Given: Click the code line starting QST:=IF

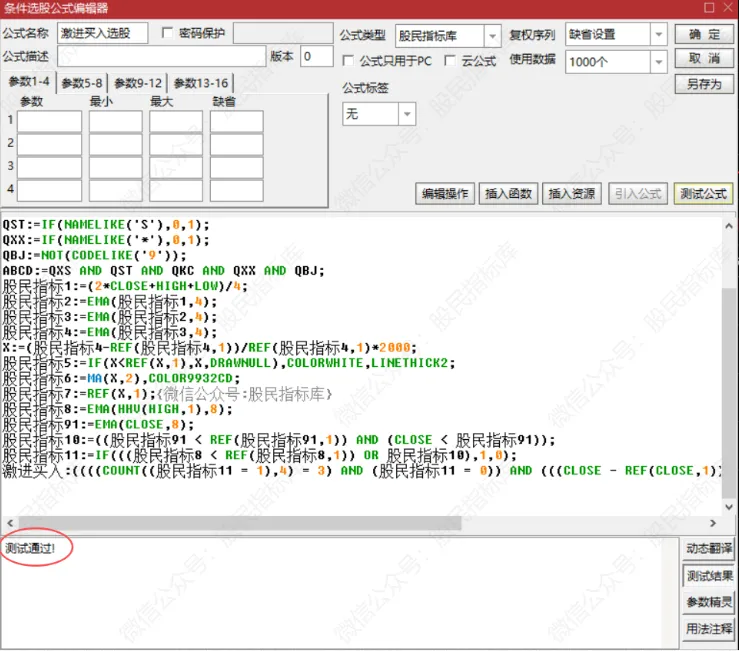Looking at the screenshot, I should [106, 225].
